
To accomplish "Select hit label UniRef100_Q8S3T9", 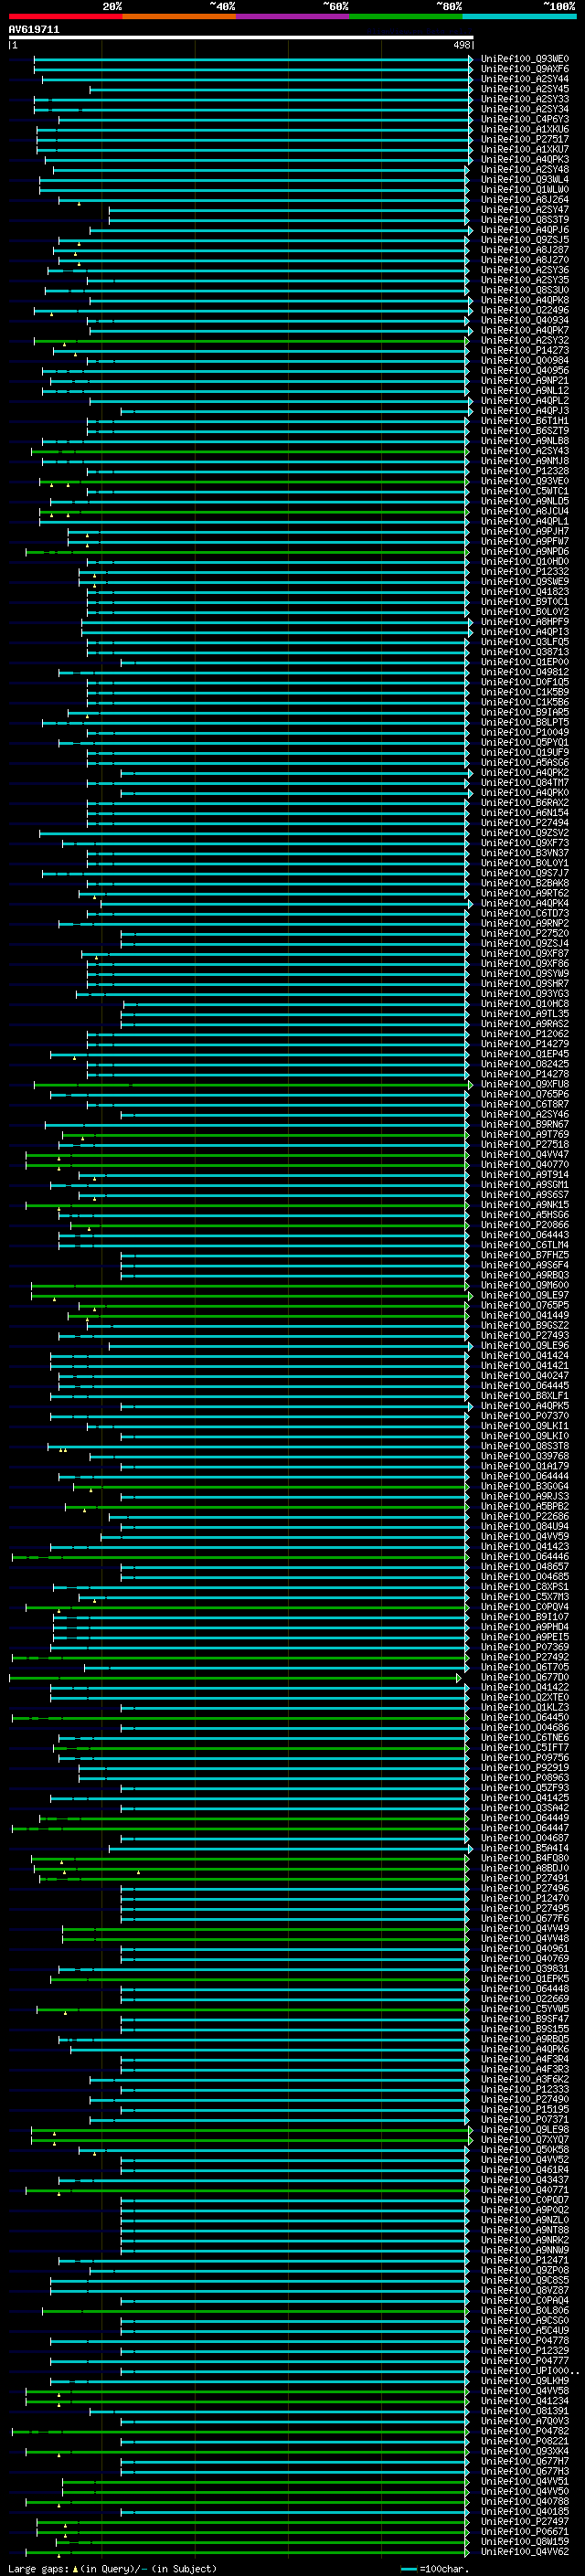I will coord(525,219).
